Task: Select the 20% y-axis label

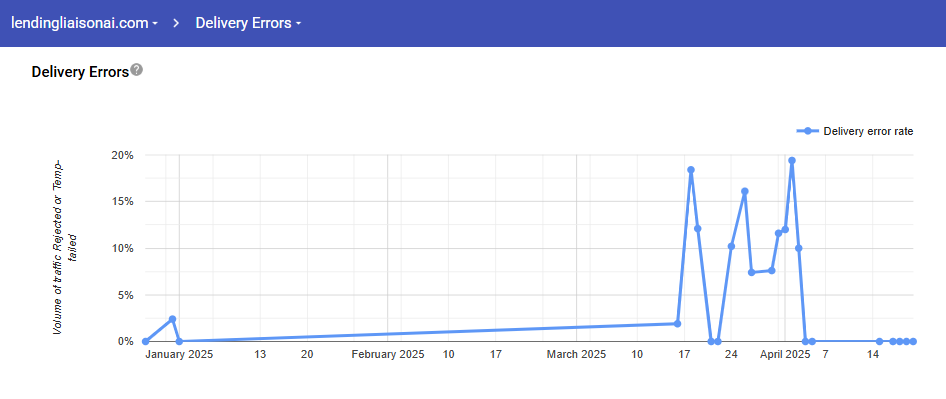Action: pyautogui.click(x=122, y=155)
